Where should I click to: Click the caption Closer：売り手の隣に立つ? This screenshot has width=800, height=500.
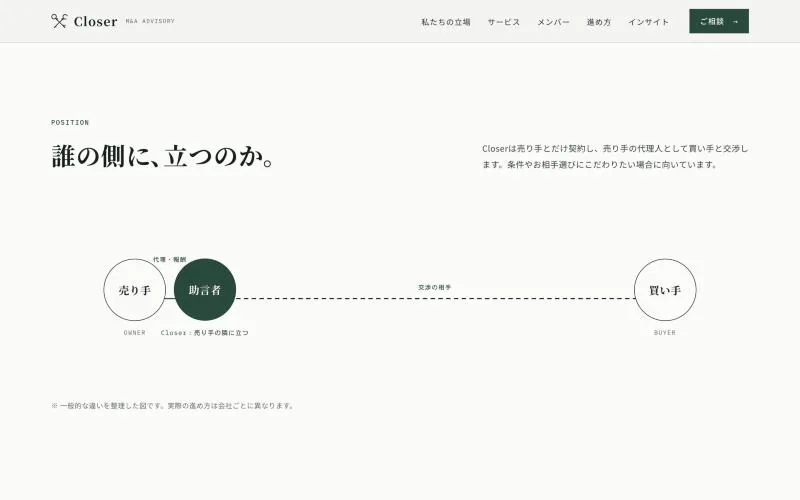click(205, 333)
